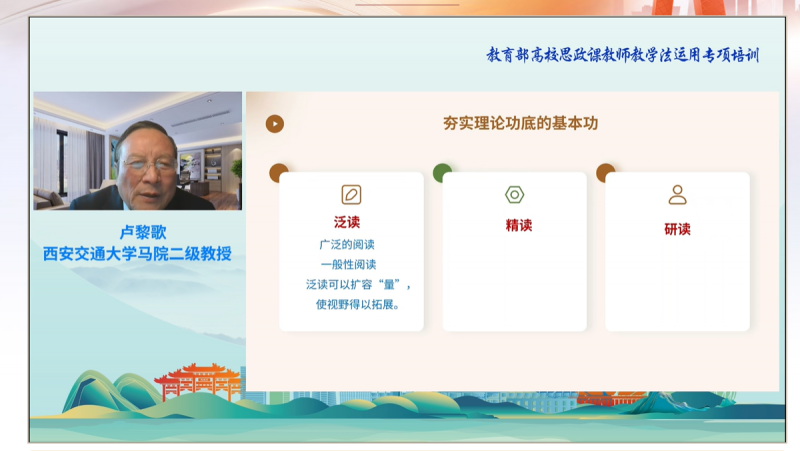Select the 精读 heading
Image resolution: width=800 pixels, height=451 pixels.
(x=519, y=226)
